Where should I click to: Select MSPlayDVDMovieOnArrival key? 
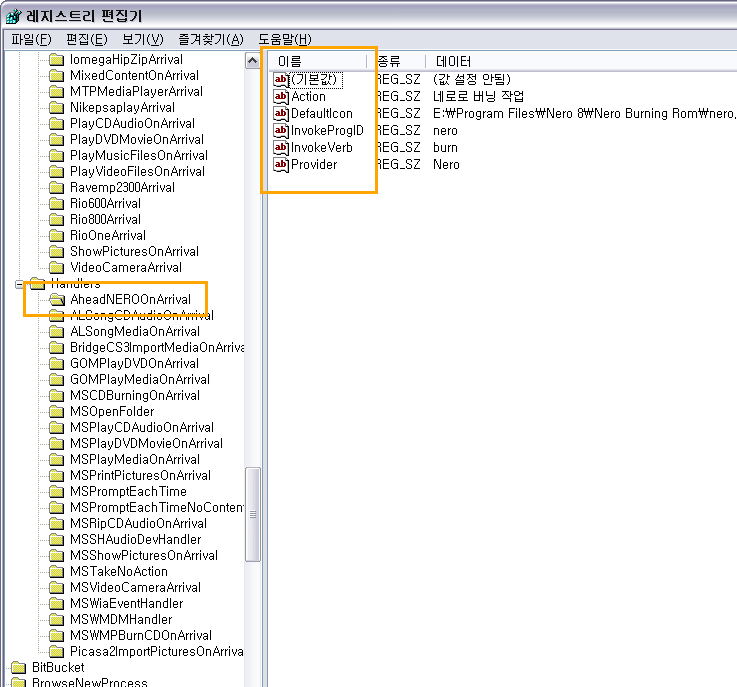point(146,444)
